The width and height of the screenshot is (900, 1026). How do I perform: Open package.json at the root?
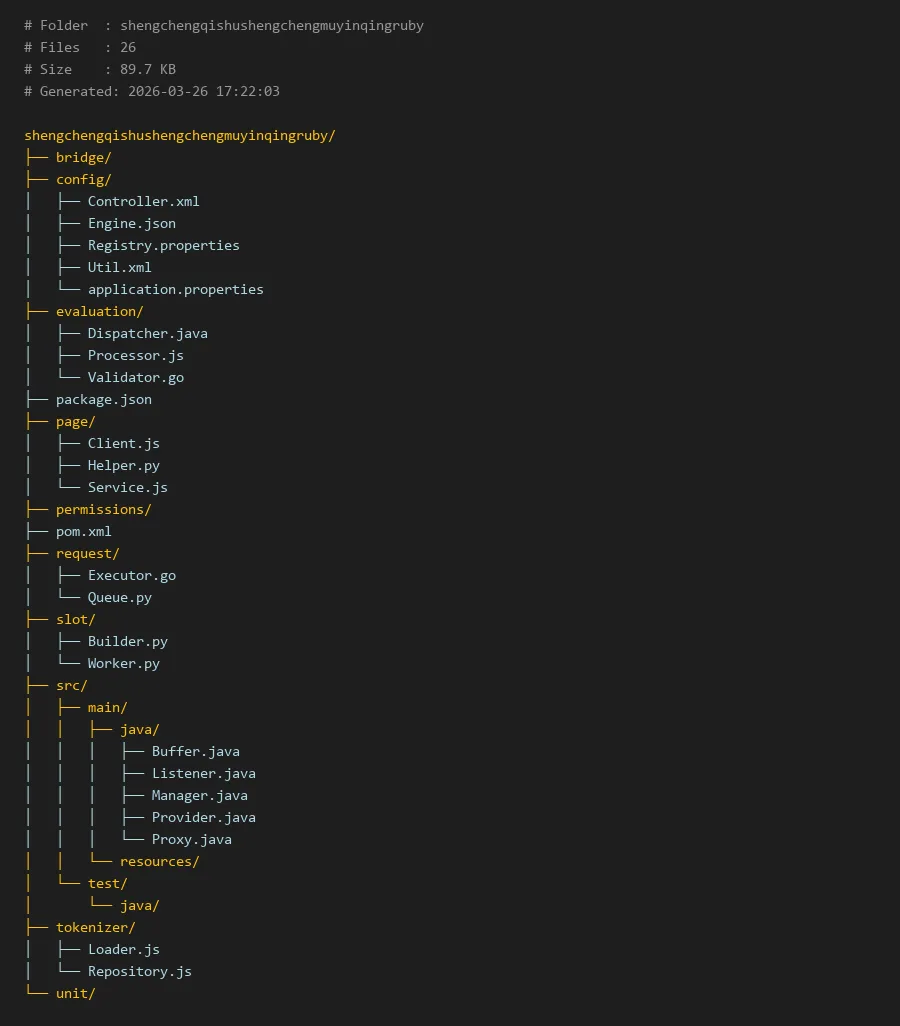tap(103, 399)
